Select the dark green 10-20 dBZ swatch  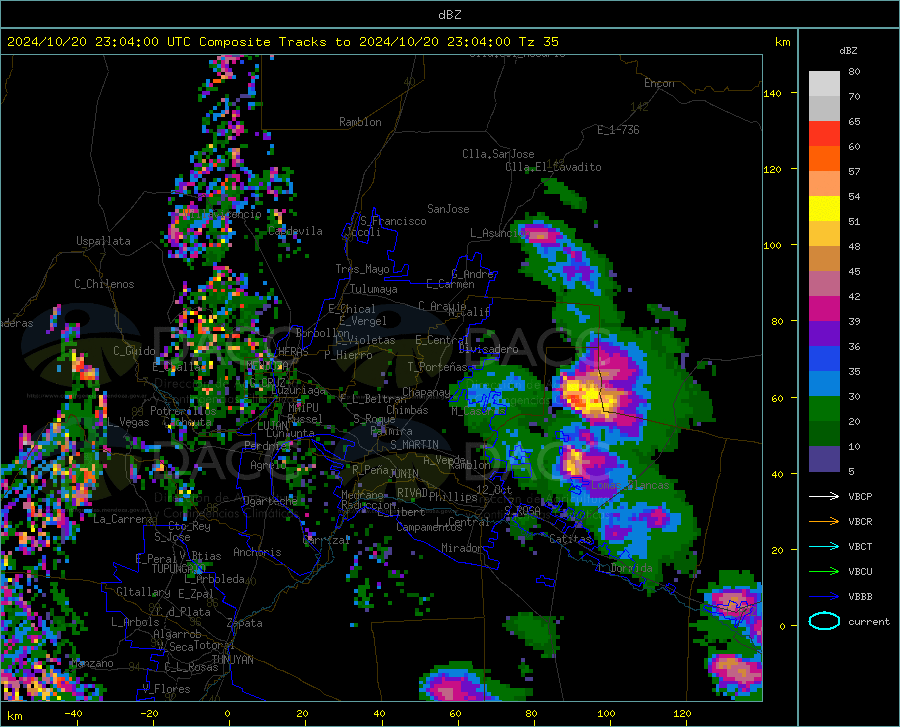pos(824,434)
